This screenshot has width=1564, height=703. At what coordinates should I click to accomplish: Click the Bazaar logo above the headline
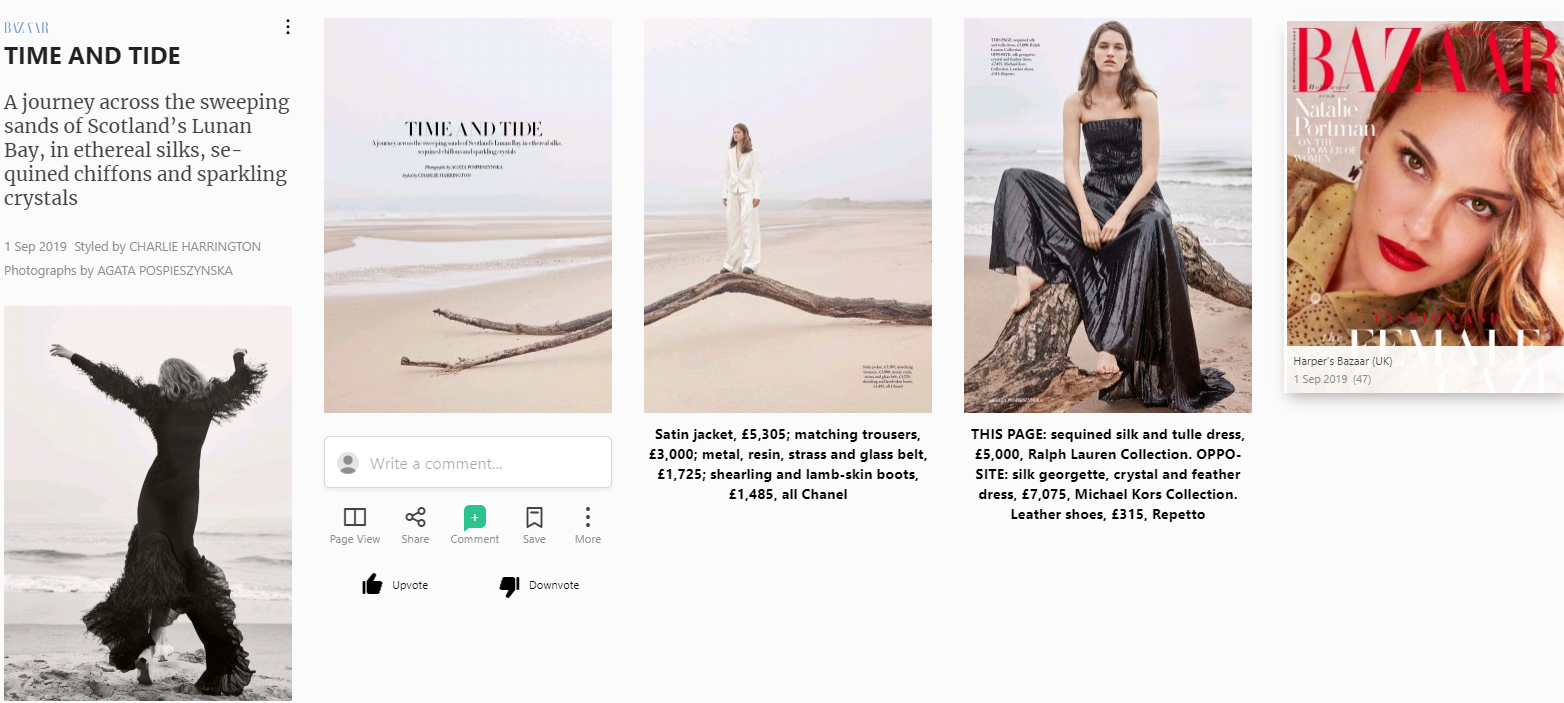(x=27, y=28)
